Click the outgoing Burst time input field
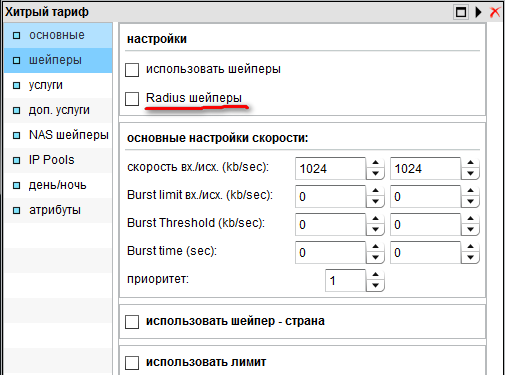This screenshot has width=505, height=375. pos(425,253)
